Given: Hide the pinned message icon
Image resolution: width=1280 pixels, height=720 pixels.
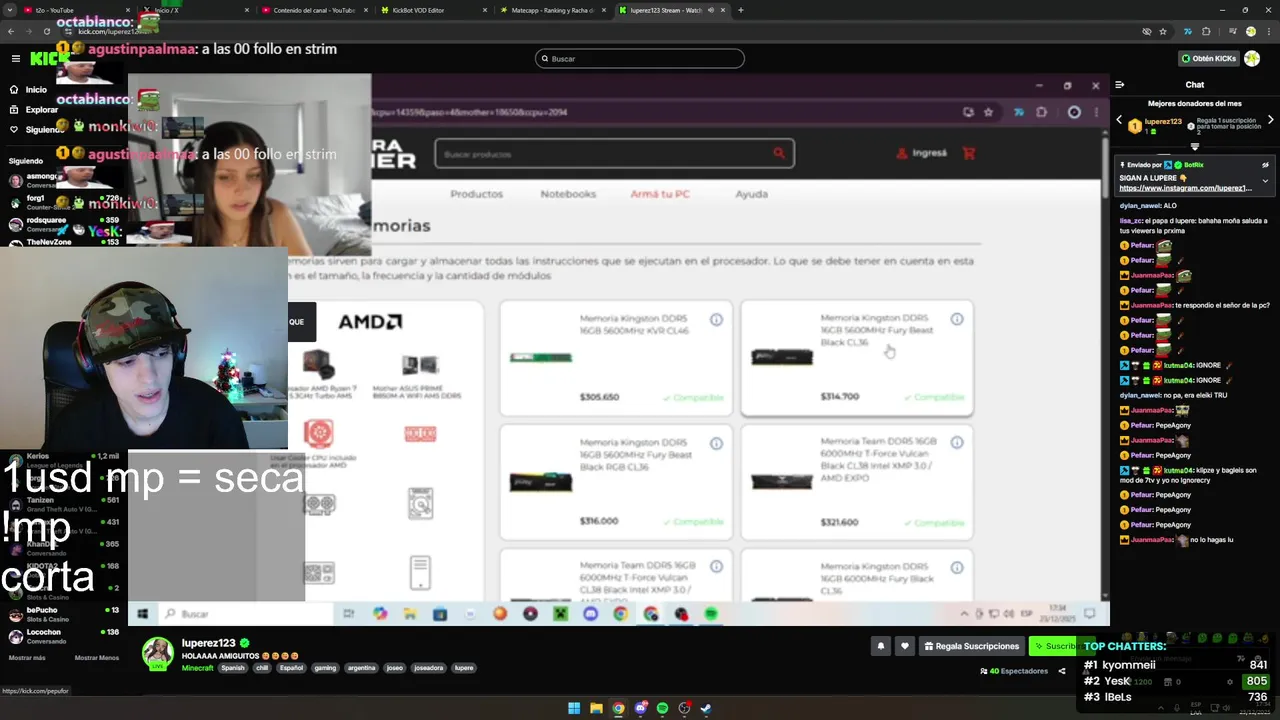Looking at the screenshot, I should coord(1265,165).
